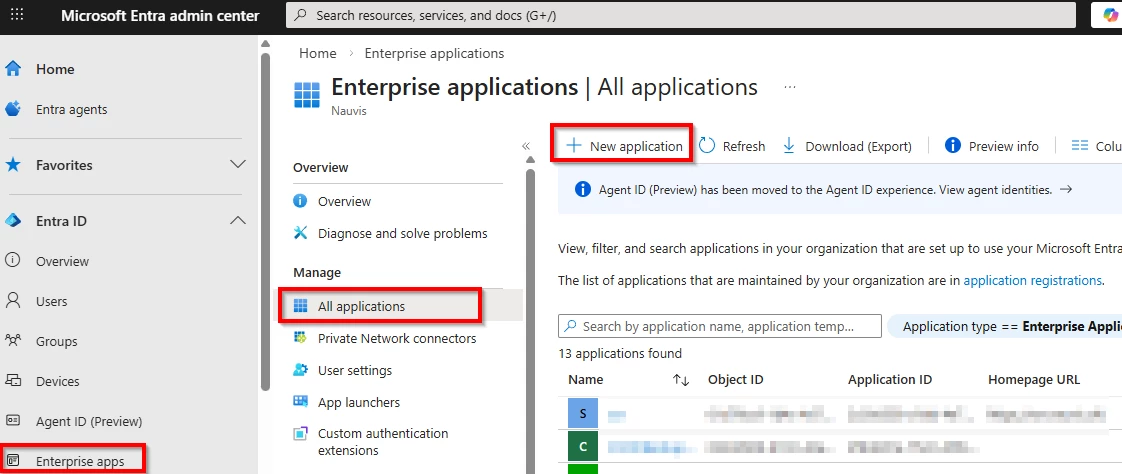Select All applications in Manage menu
The width and height of the screenshot is (1122, 474).
click(361, 306)
